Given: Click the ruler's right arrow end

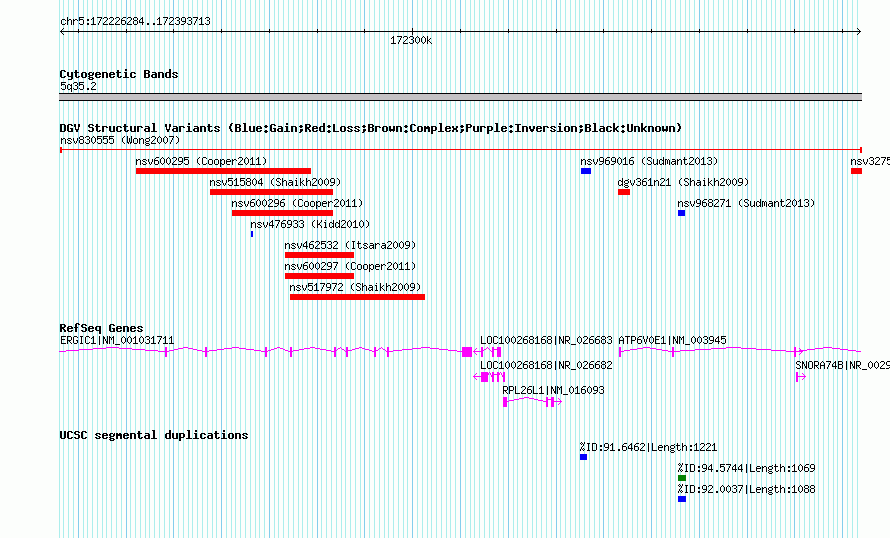Looking at the screenshot, I should coord(859,32).
